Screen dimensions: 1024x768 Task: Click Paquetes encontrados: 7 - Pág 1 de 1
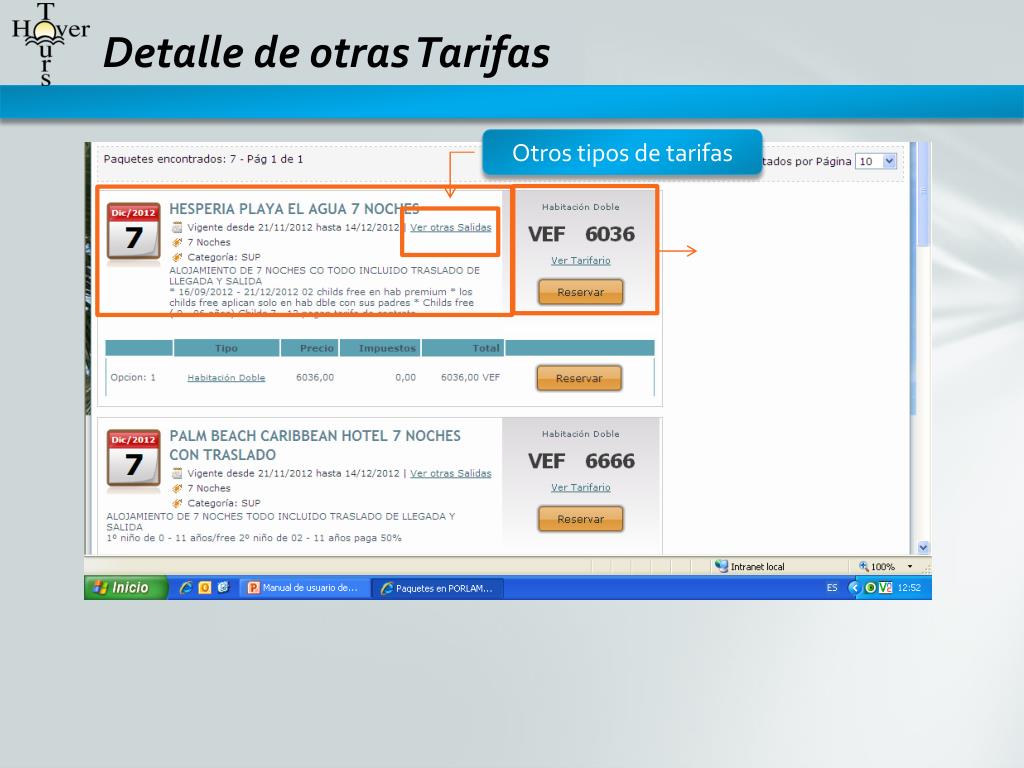click(203, 159)
